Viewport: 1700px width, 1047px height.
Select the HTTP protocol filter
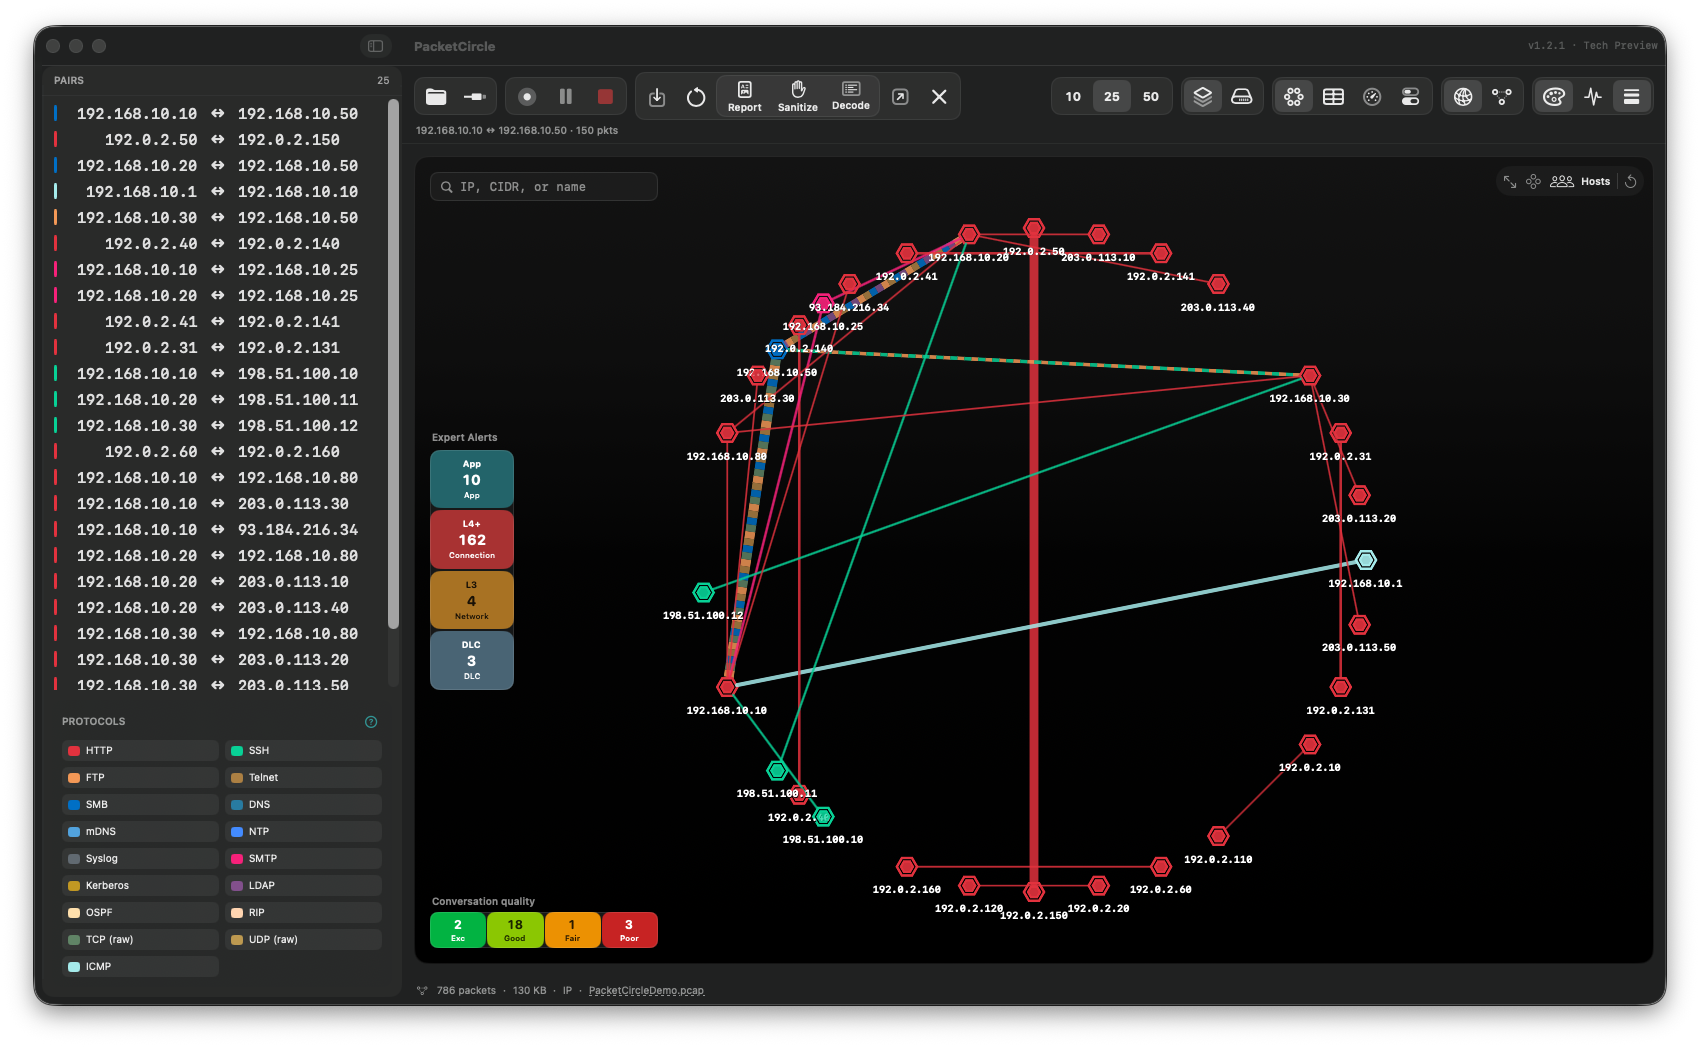pyautogui.click(x=140, y=750)
